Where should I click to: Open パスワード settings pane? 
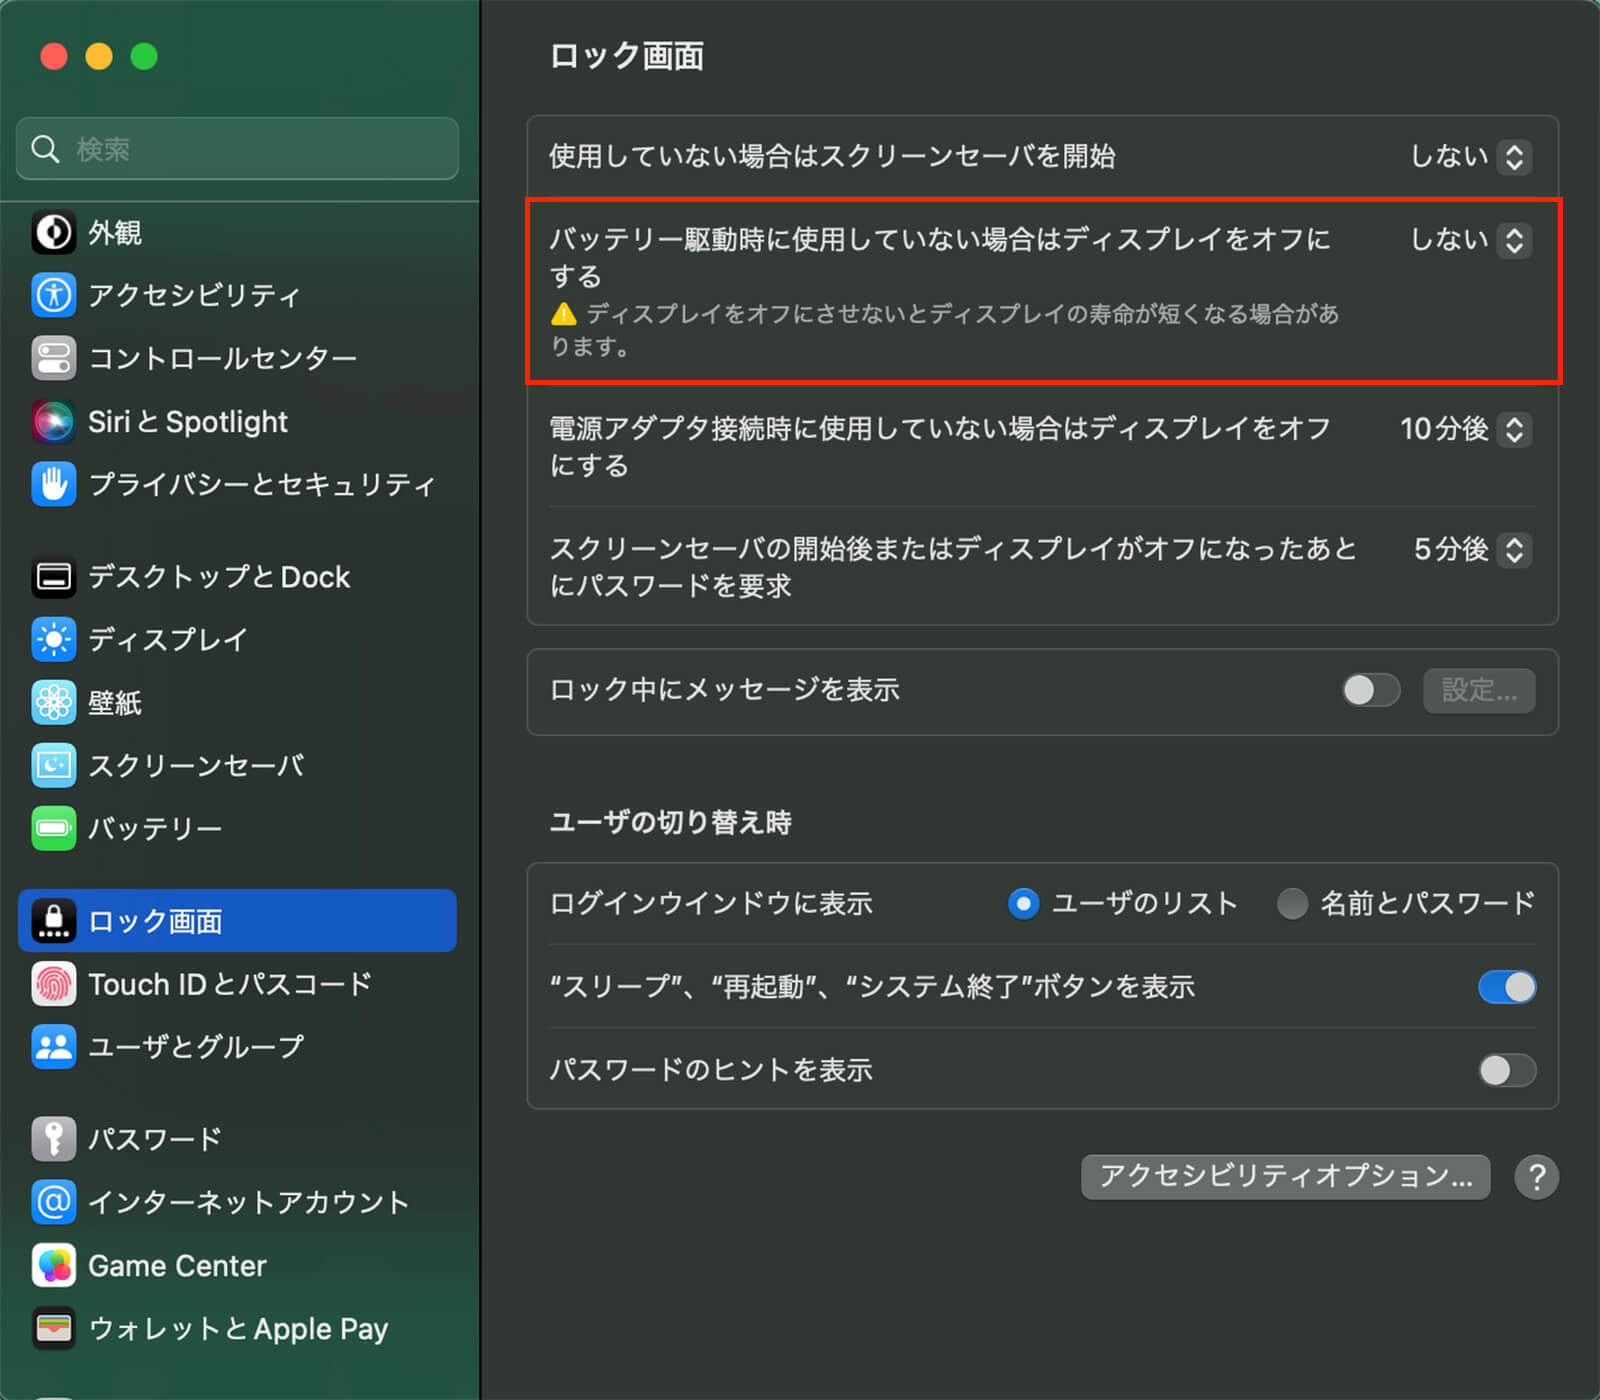237,1139
